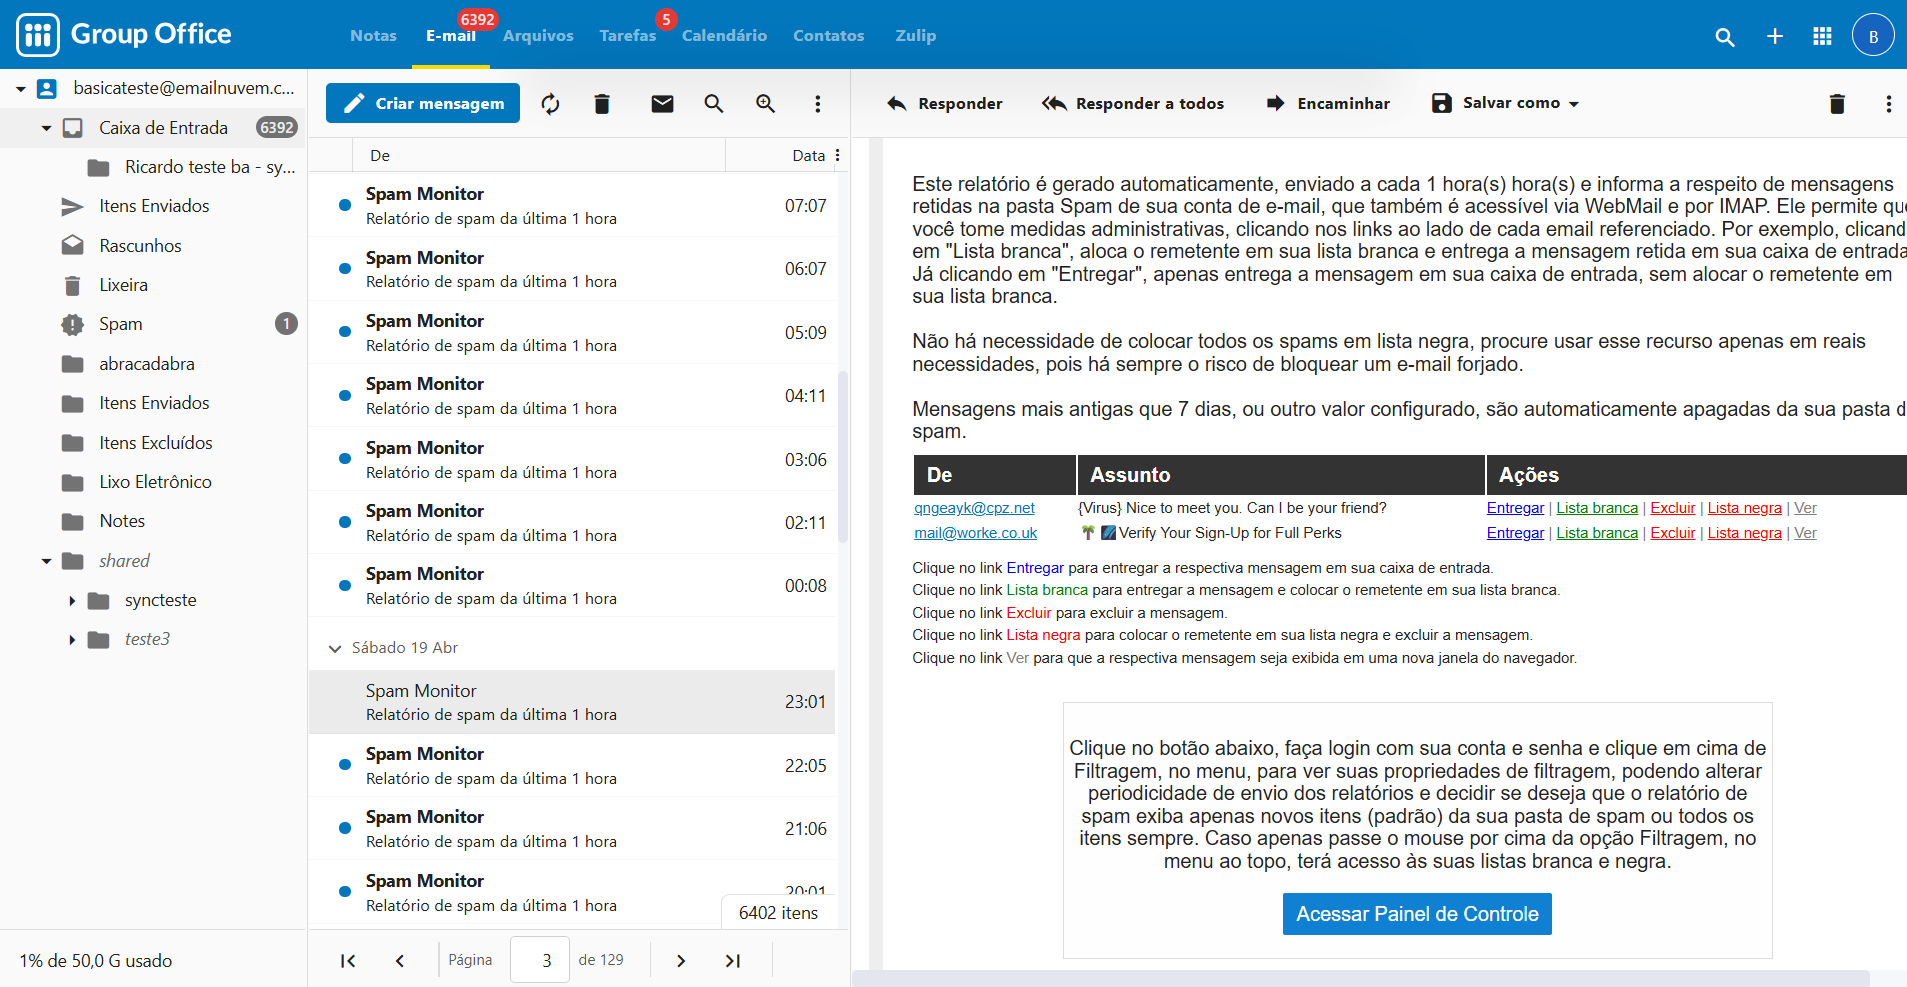Click the horizontal scrollbar under the message body

tap(1360, 978)
